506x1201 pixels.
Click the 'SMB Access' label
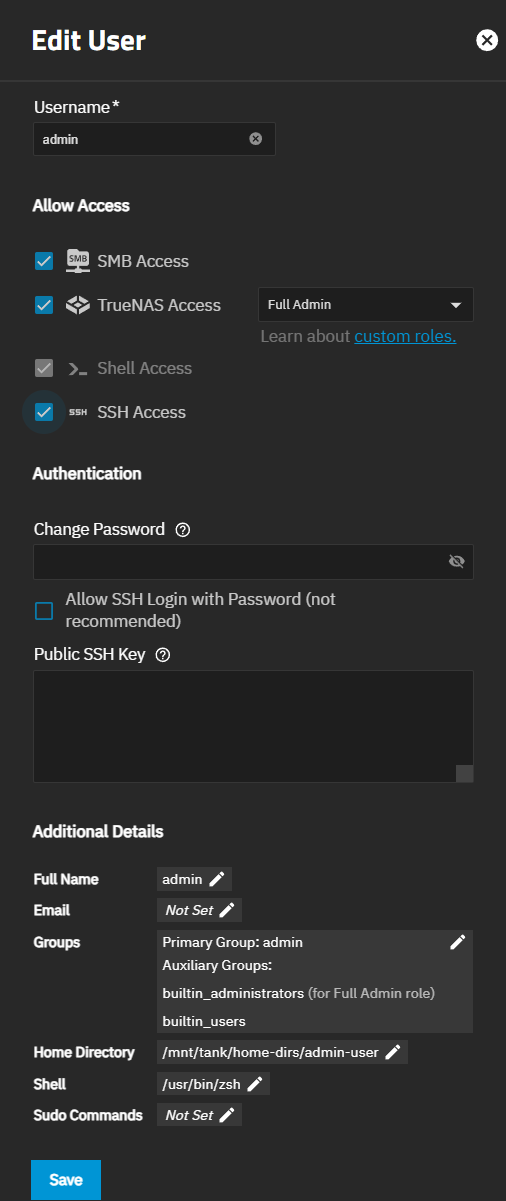tap(143, 261)
